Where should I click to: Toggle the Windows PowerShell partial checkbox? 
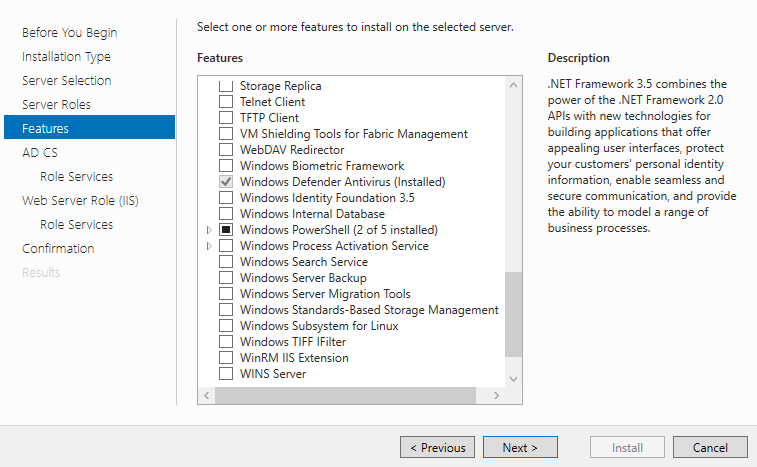pos(225,229)
